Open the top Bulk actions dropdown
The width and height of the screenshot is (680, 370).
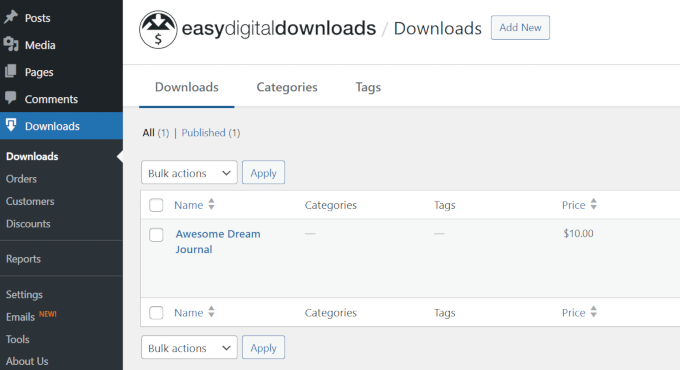(189, 173)
